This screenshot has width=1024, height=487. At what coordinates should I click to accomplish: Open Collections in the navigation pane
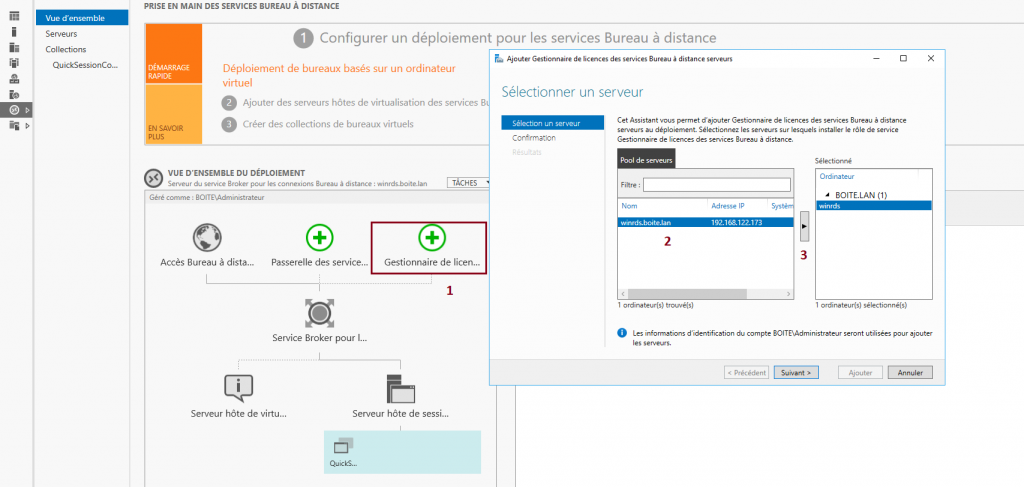(x=66, y=49)
